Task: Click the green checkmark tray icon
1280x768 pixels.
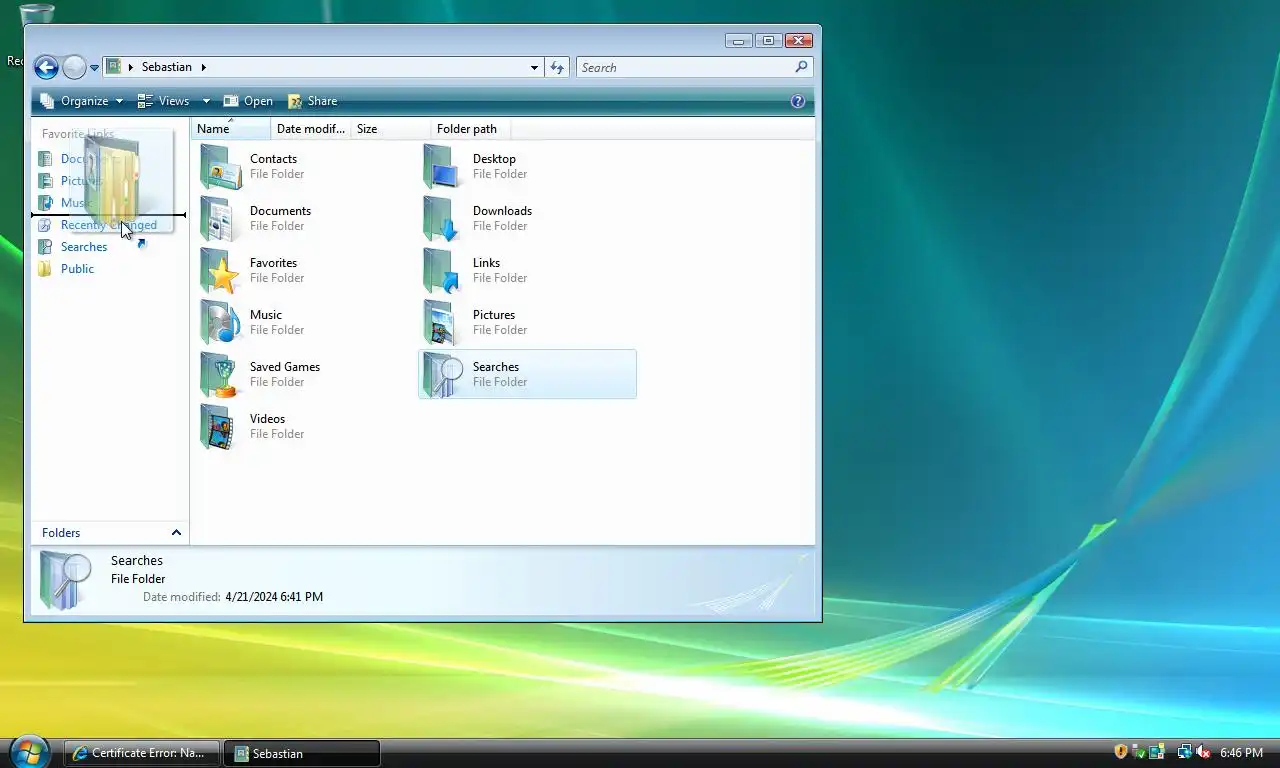Action: pyautogui.click(x=1139, y=752)
